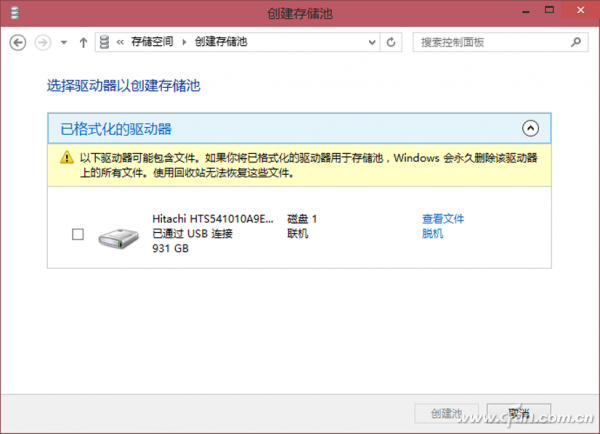Click the Forward navigation arrow
This screenshot has height=434, width=600.
coord(43,42)
